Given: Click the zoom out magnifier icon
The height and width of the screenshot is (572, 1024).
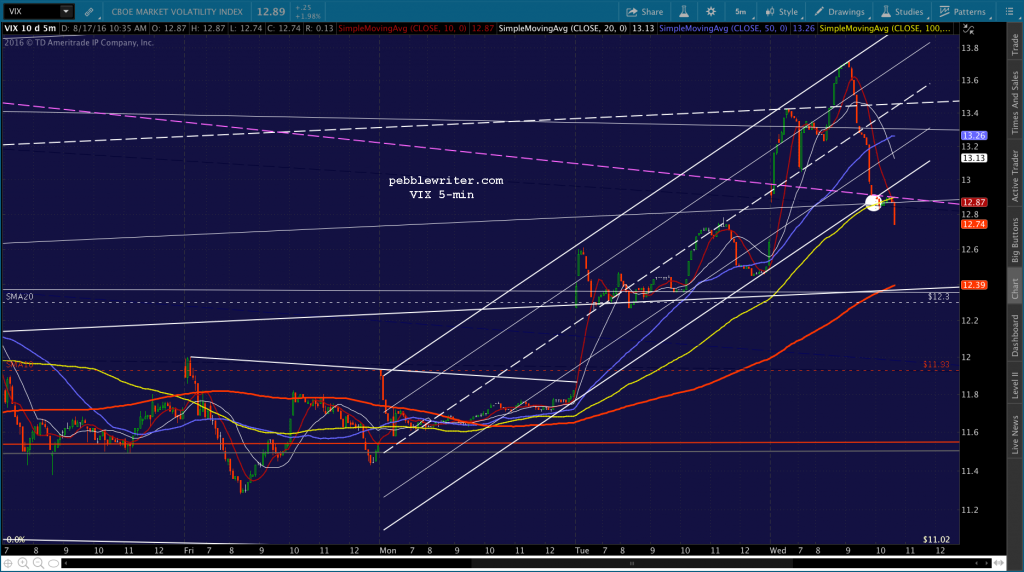Looking at the screenshot, I should click(39, 563).
